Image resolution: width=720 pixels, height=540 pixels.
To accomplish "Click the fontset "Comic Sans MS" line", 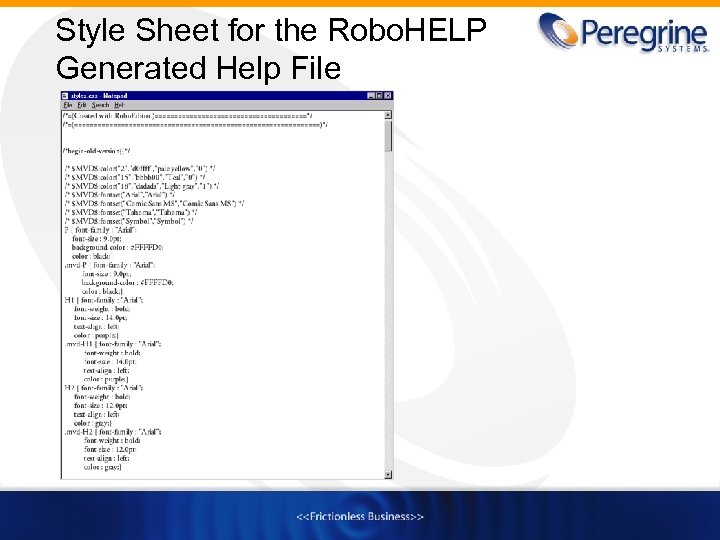I will pos(154,203).
